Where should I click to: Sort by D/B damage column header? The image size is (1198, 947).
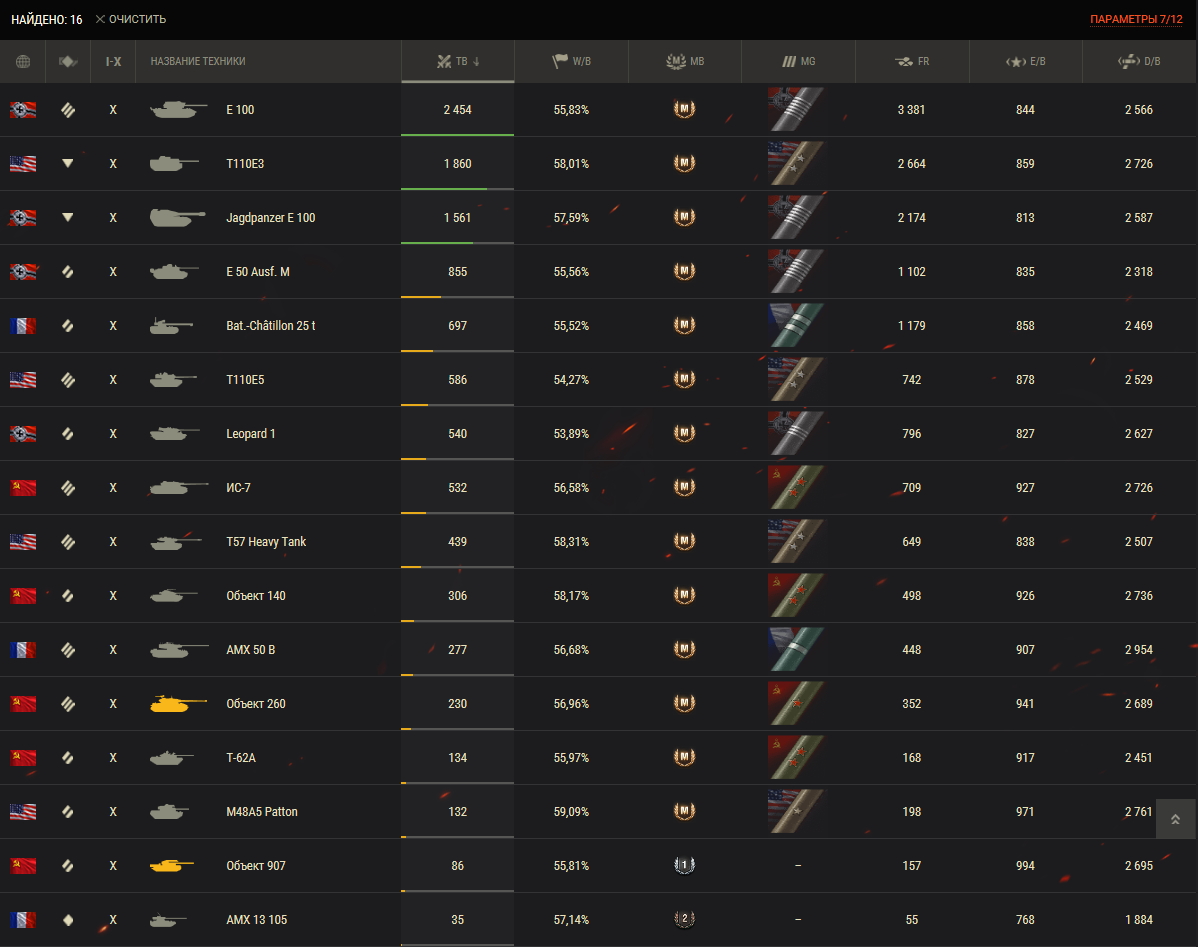[x=1139, y=61]
